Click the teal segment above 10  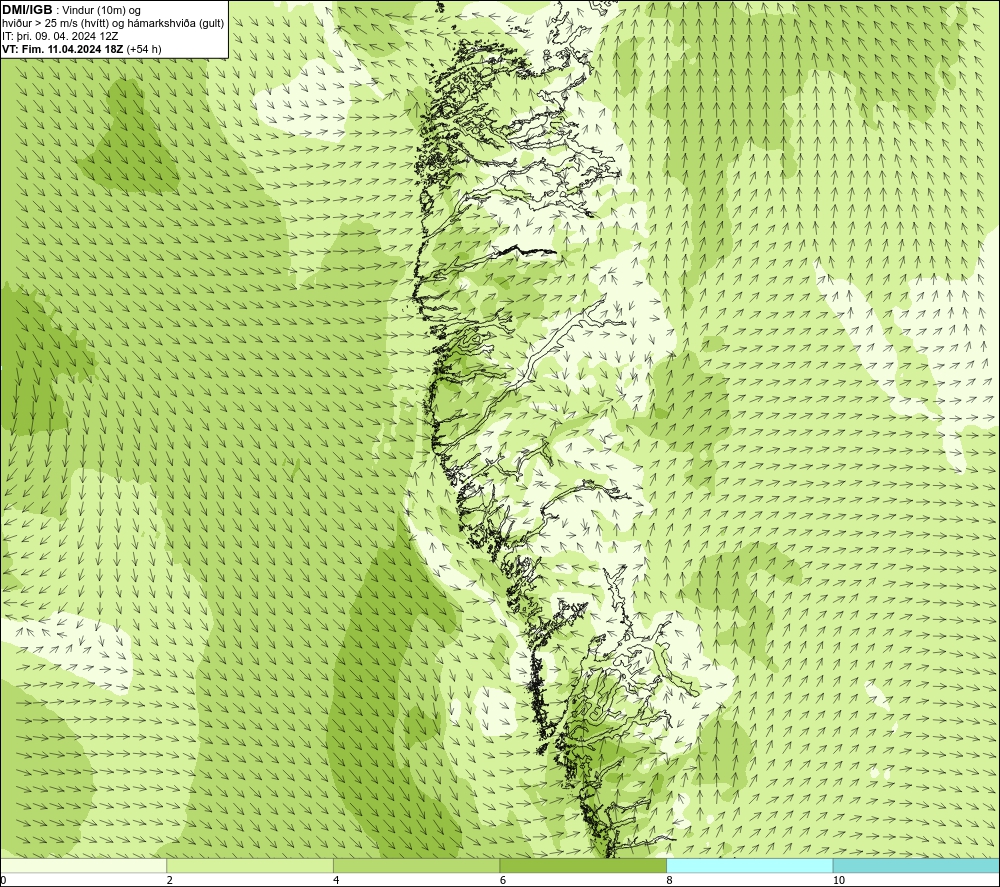pyautogui.click(x=916, y=865)
